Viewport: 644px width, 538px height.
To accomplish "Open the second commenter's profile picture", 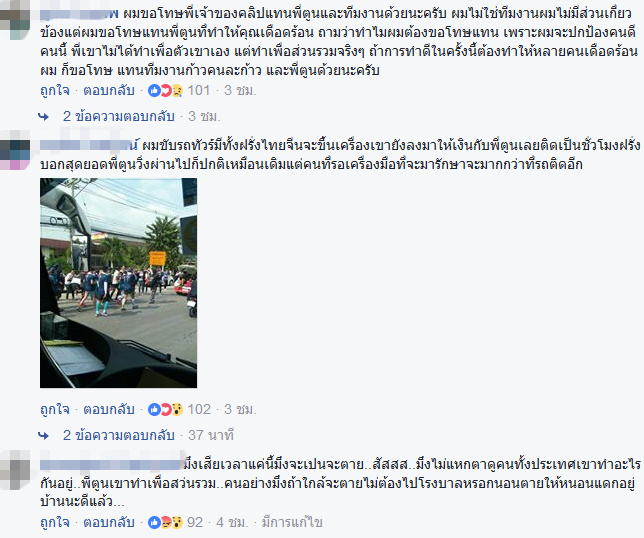I will [x=15, y=150].
